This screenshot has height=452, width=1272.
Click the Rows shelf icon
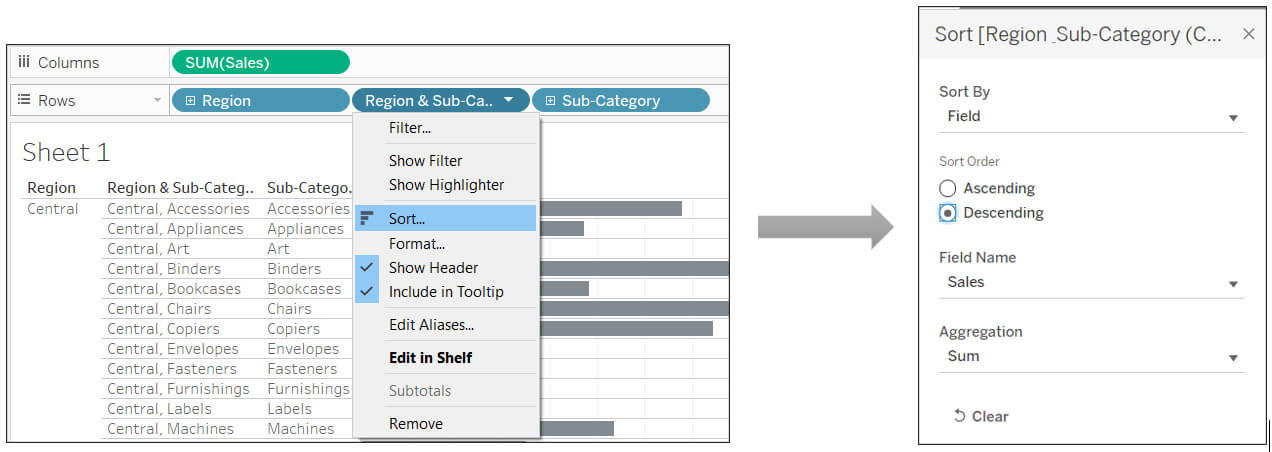(x=24, y=100)
